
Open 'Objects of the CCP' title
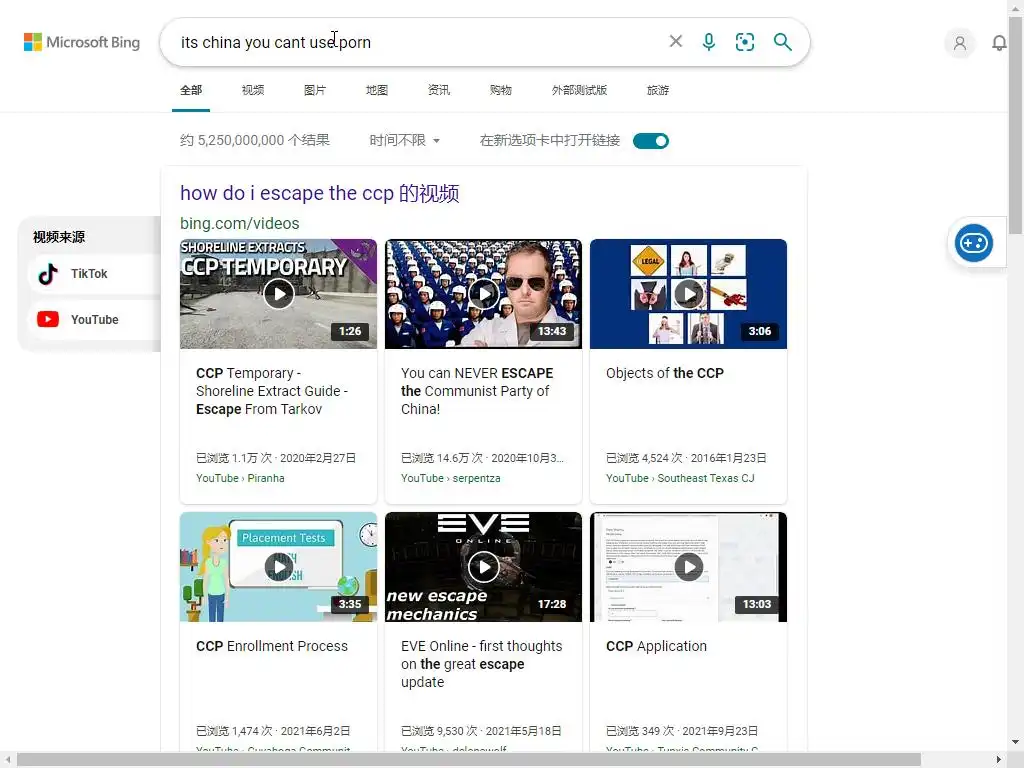(x=665, y=373)
